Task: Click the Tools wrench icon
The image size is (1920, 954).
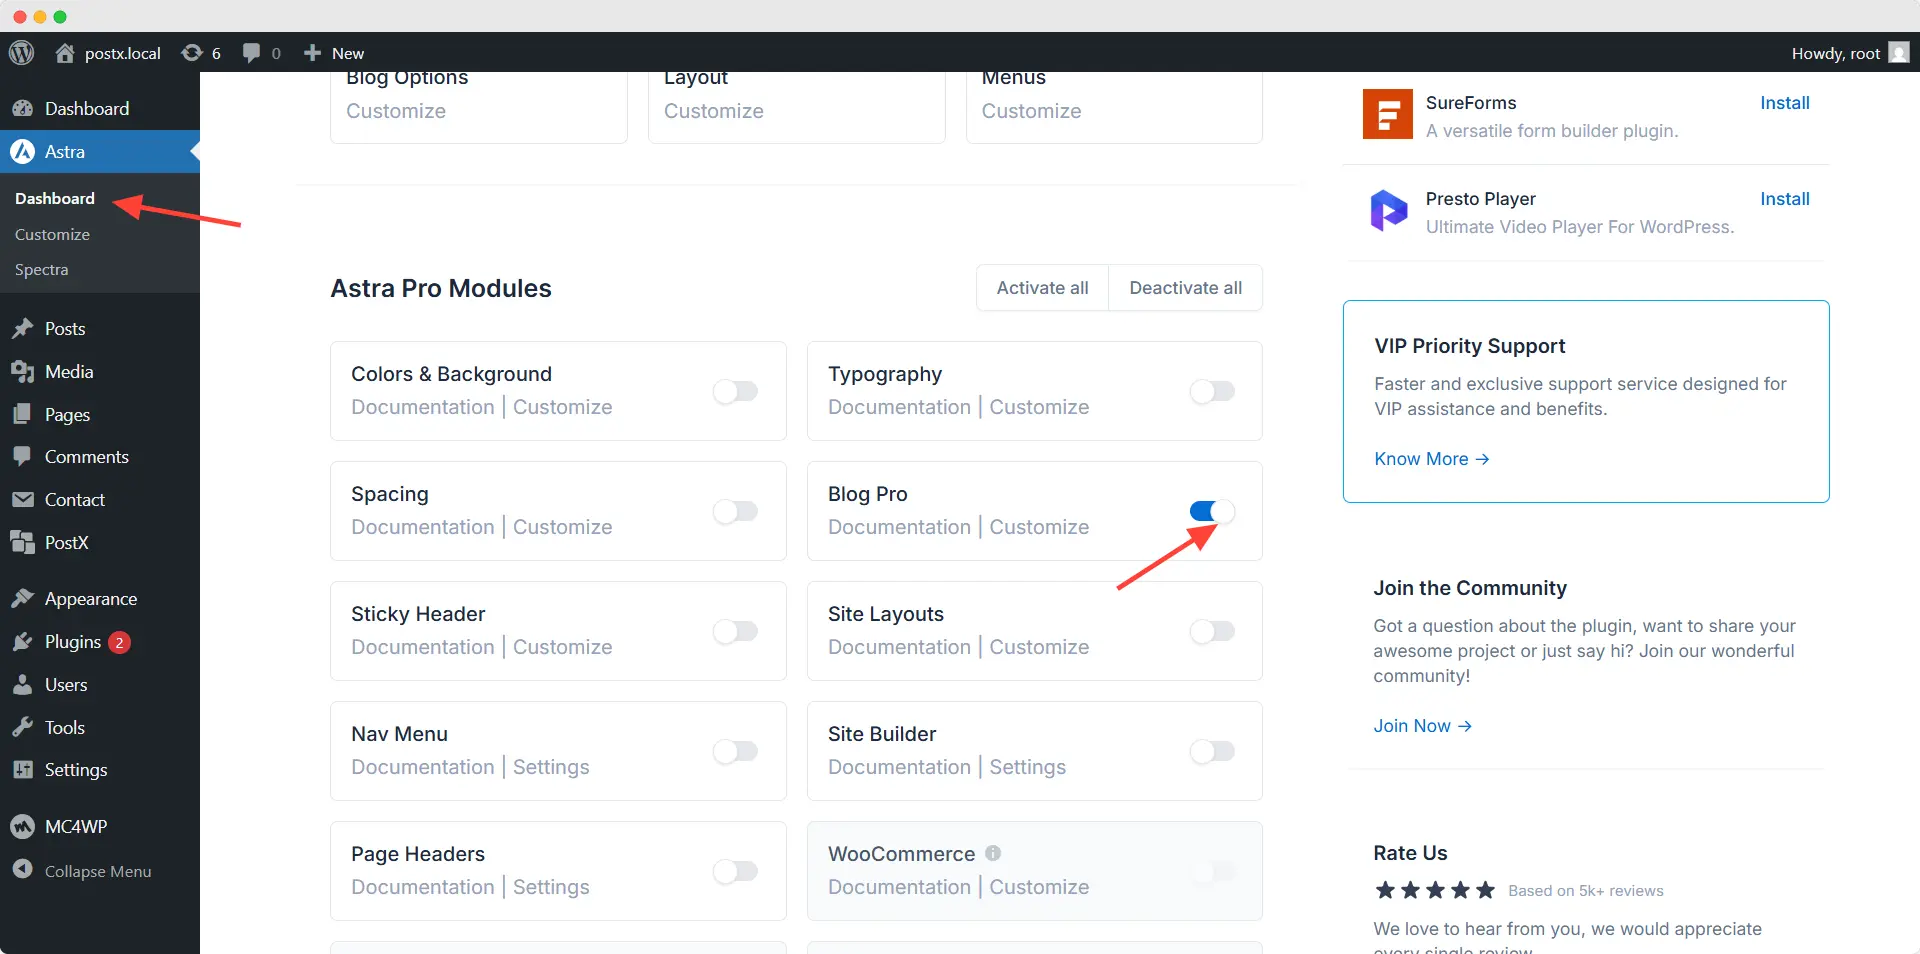Action: [x=22, y=727]
